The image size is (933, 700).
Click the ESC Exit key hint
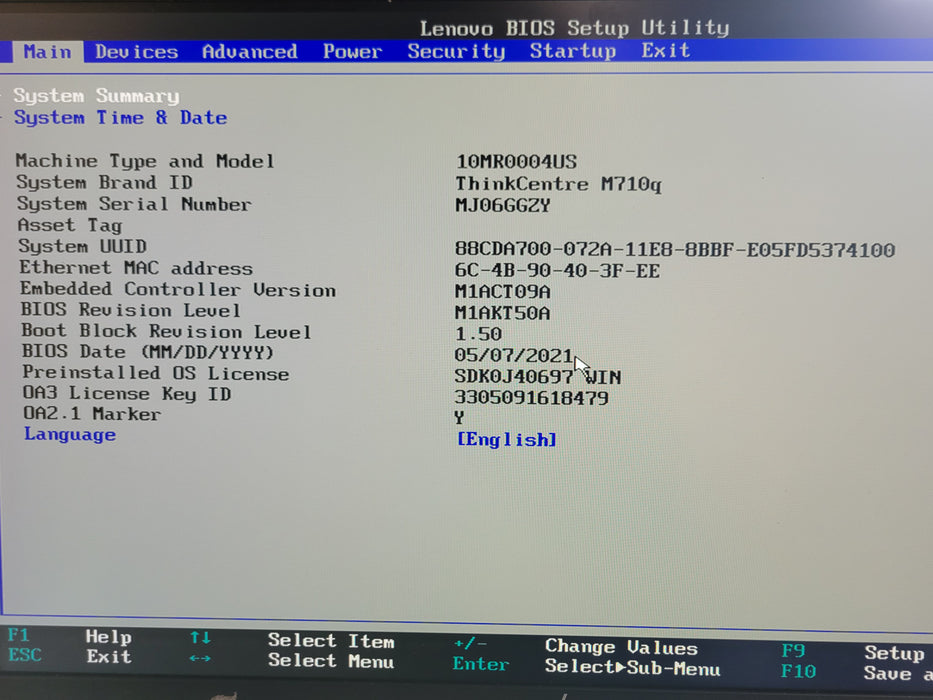70,656
